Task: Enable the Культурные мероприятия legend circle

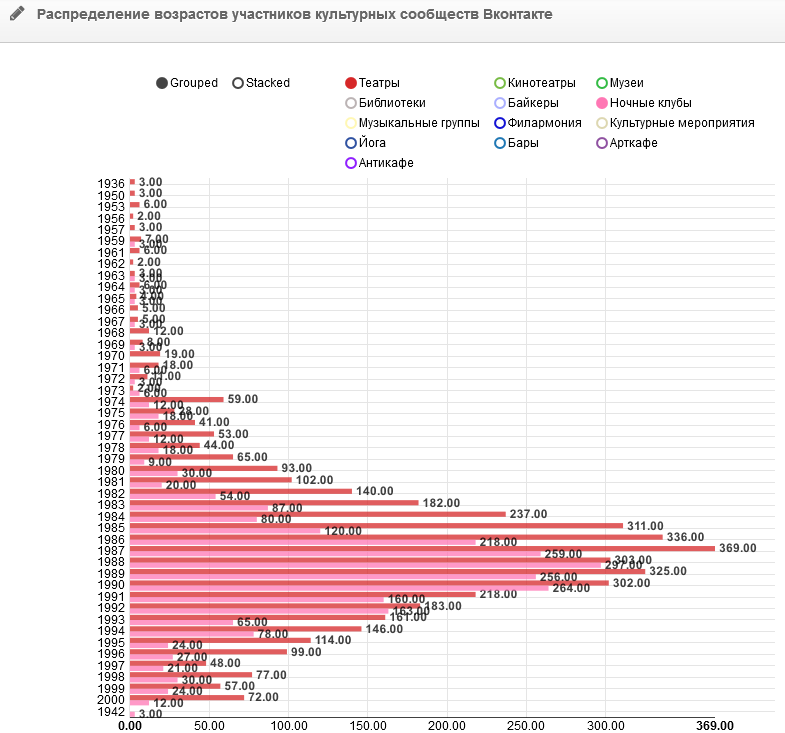Action: click(x=602, y=123)
